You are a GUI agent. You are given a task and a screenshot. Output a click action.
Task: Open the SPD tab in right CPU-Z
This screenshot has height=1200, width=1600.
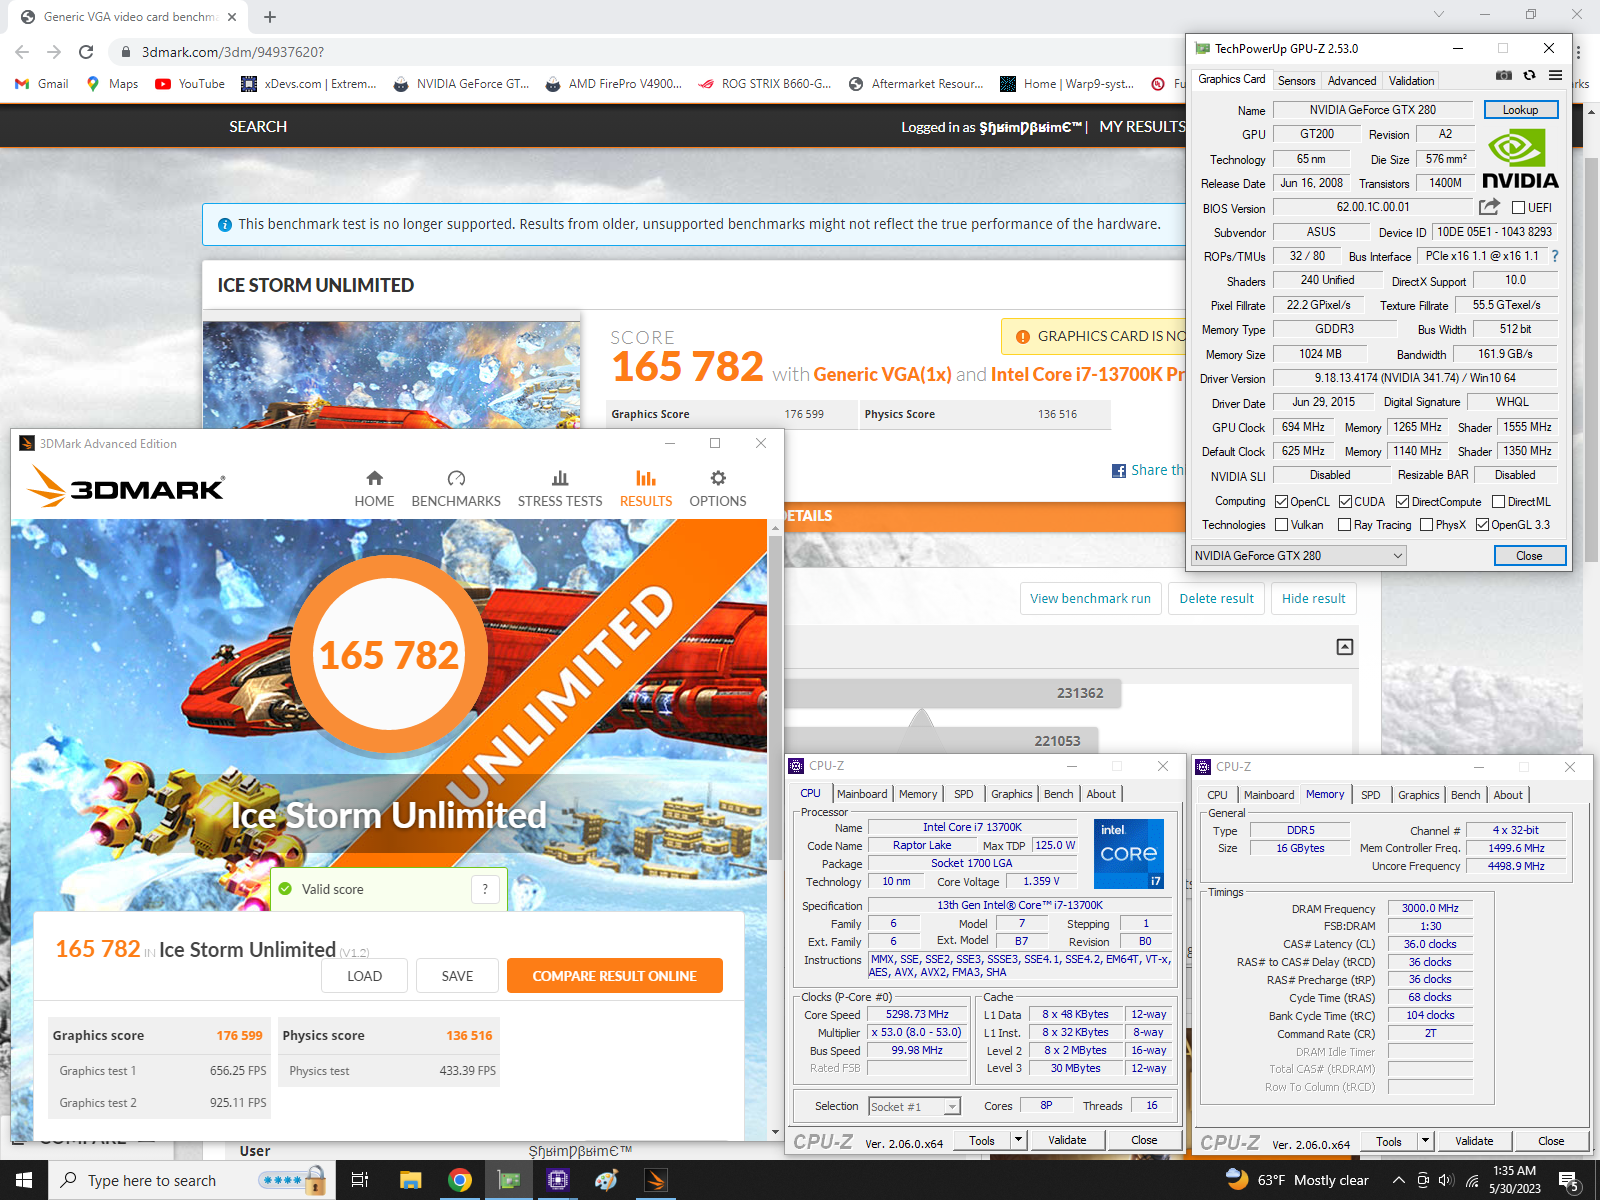tap(1370, 795)
